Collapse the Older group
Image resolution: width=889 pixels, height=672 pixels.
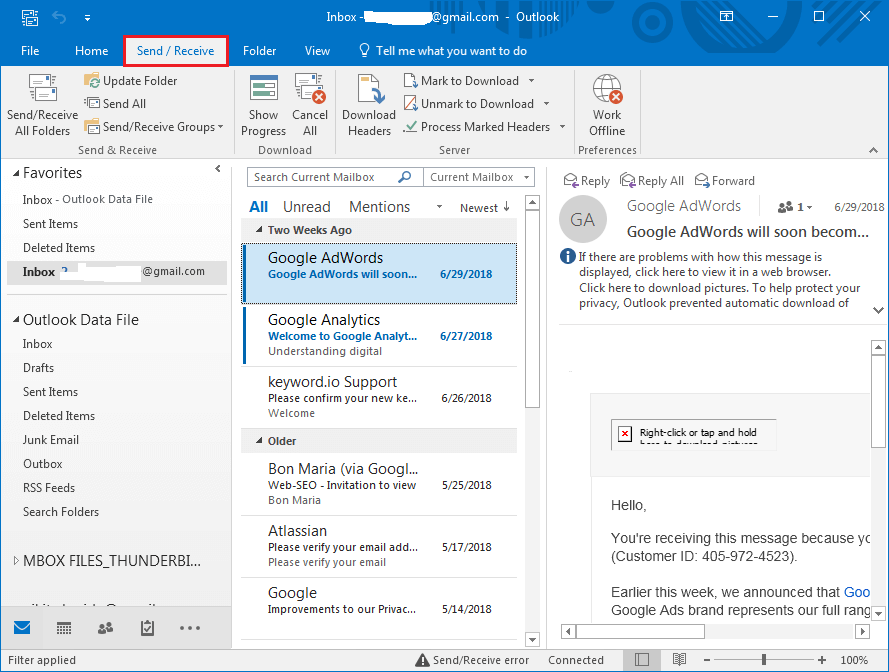[x=259, y=441]
